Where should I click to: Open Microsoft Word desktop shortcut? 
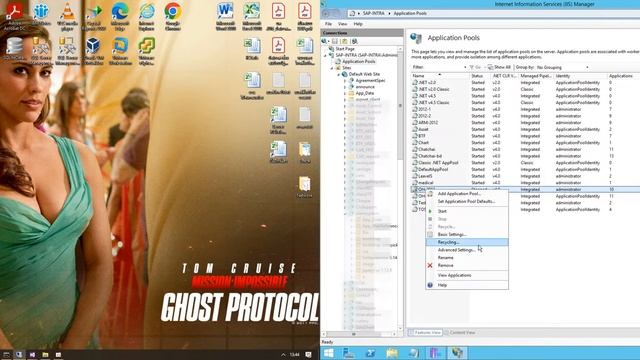225,16
